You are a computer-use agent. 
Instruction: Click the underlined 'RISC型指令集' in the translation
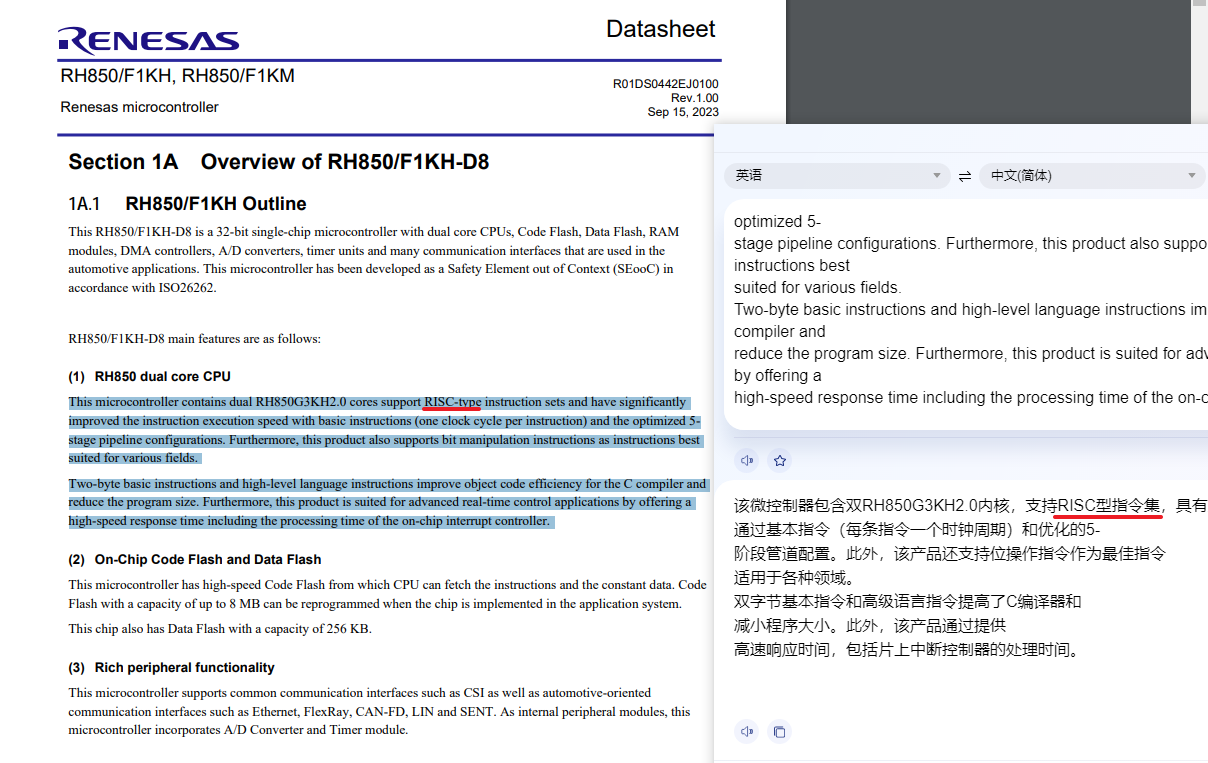[1109, 506]
